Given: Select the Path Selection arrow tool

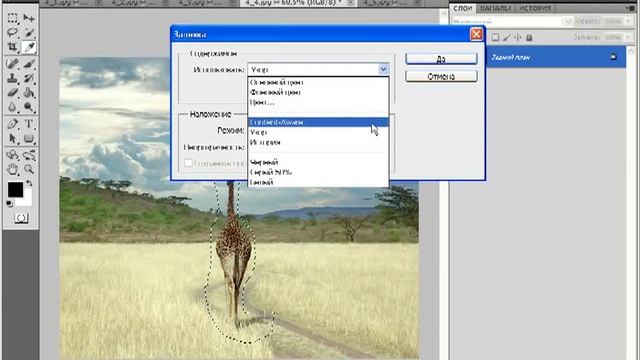Looking at the screenshot, I should pos(12,138).
